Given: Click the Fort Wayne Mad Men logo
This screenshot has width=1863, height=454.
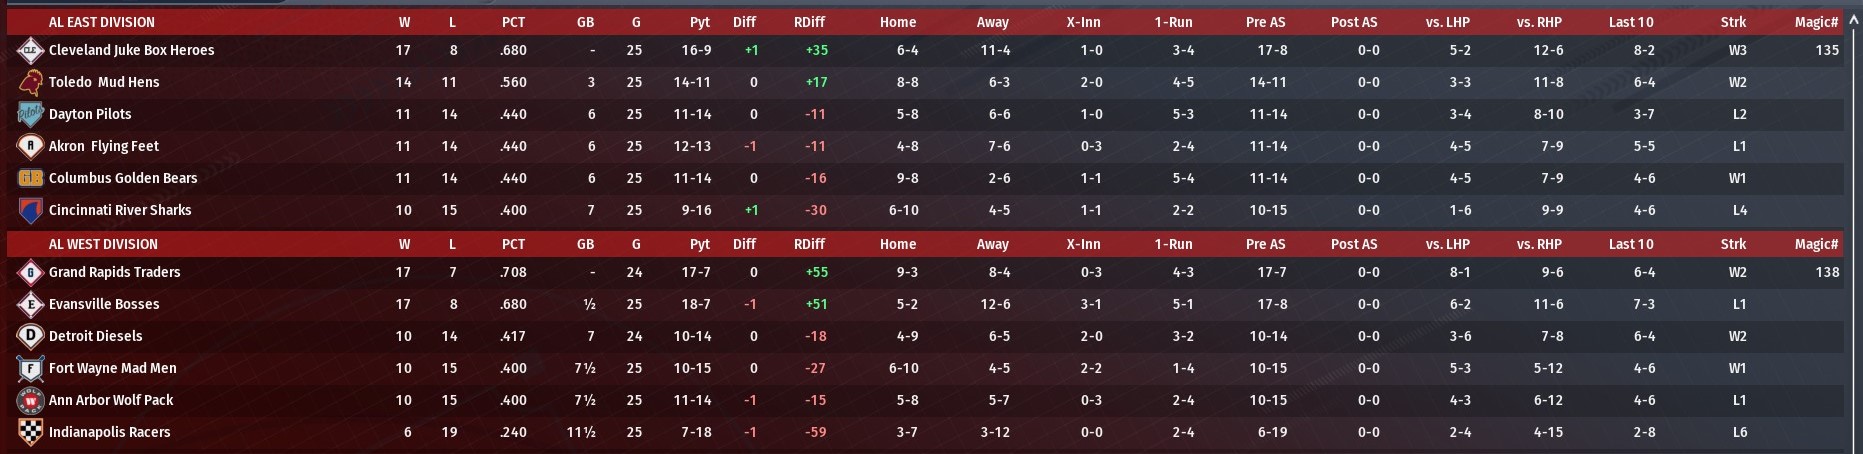Looking at the screenshot, I should pos(30,368).
